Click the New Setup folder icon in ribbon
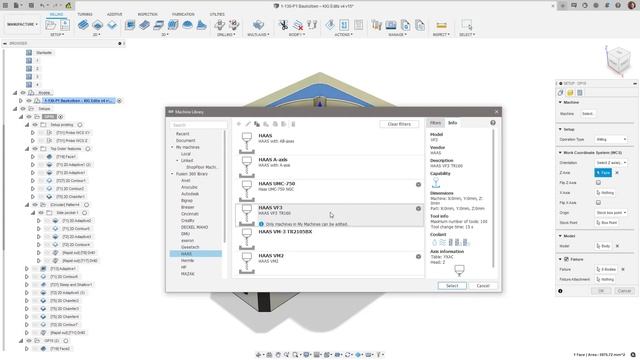The width and height of the screenshot is (640, 360). click(51, 25)
